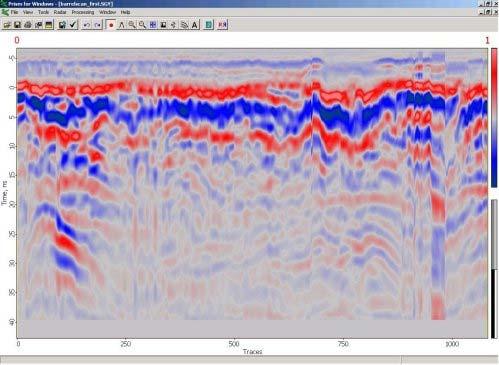Click the Save floppy disk icon
This screenshot has height=365, width=499.
(17, 25)
